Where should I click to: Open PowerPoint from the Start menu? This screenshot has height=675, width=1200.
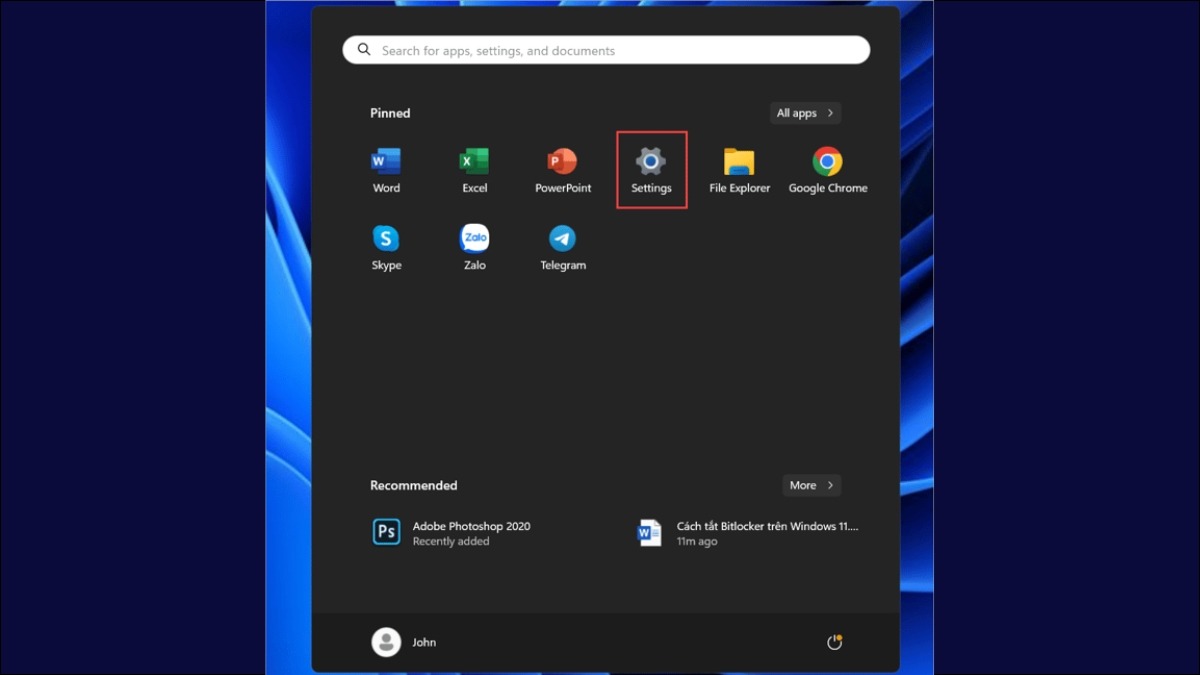click(x=563, y=171)
